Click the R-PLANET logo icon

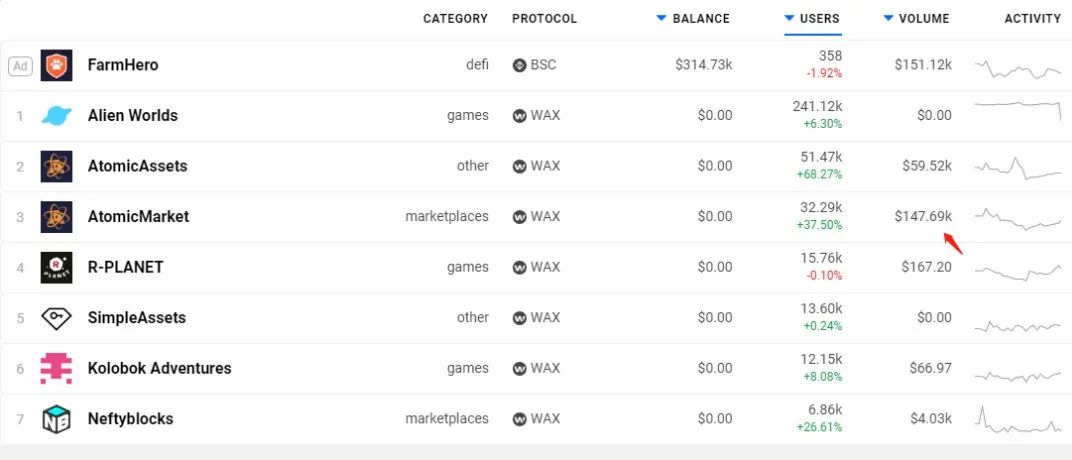(x=56, y=267)
